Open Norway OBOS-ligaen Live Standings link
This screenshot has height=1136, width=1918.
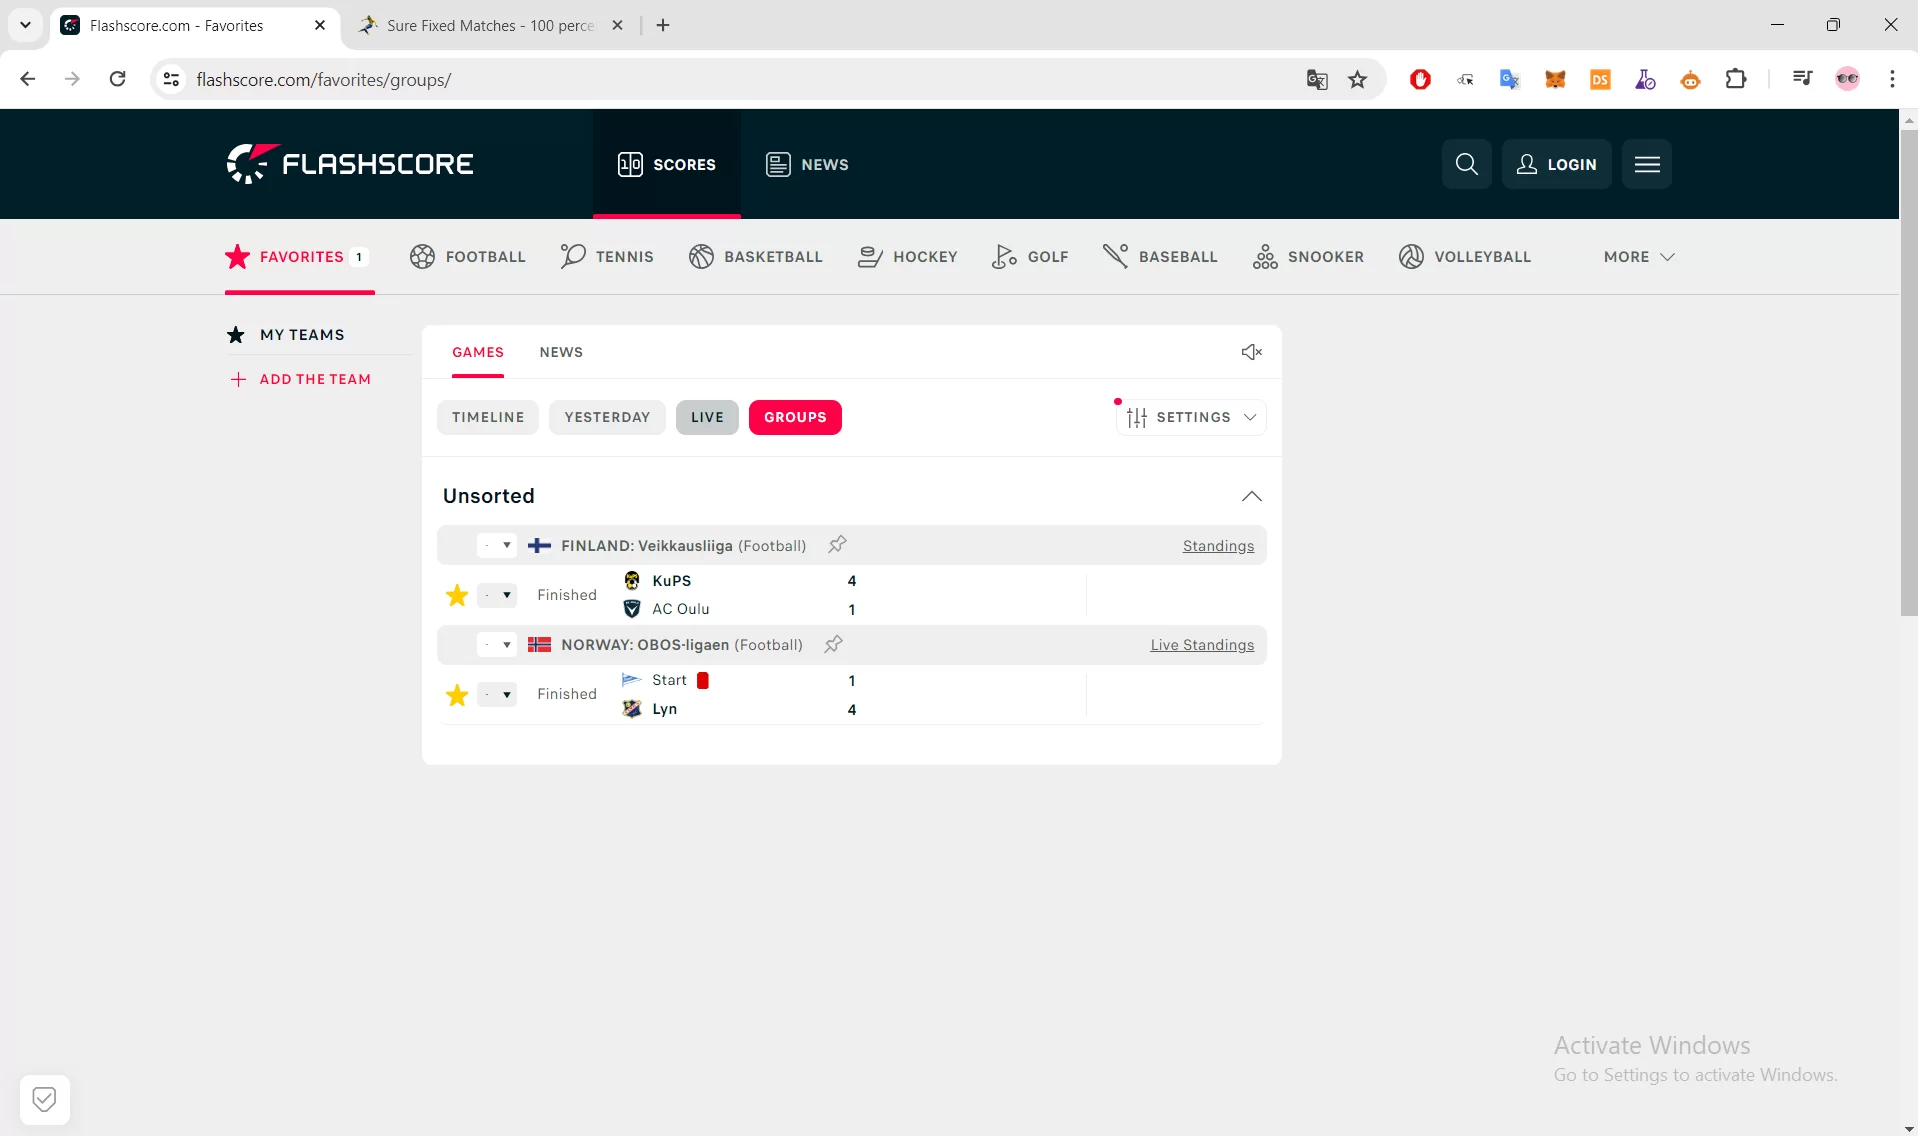coord(1202,645)
